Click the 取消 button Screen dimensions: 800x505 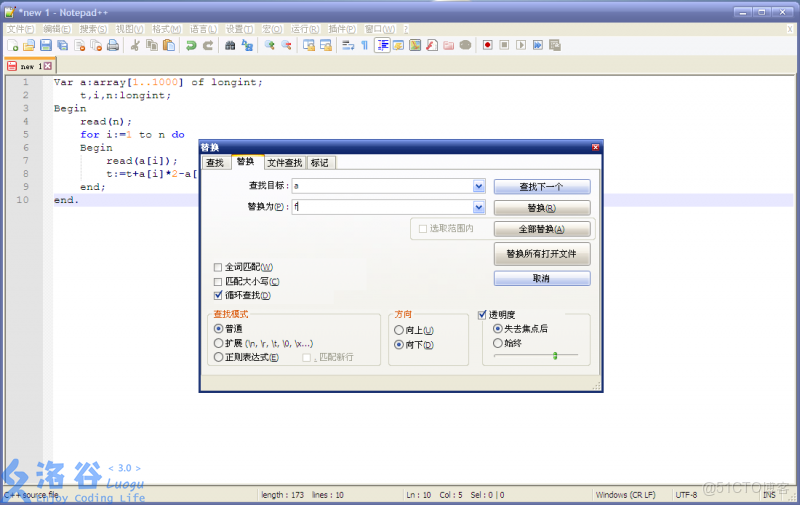[542, 279]
